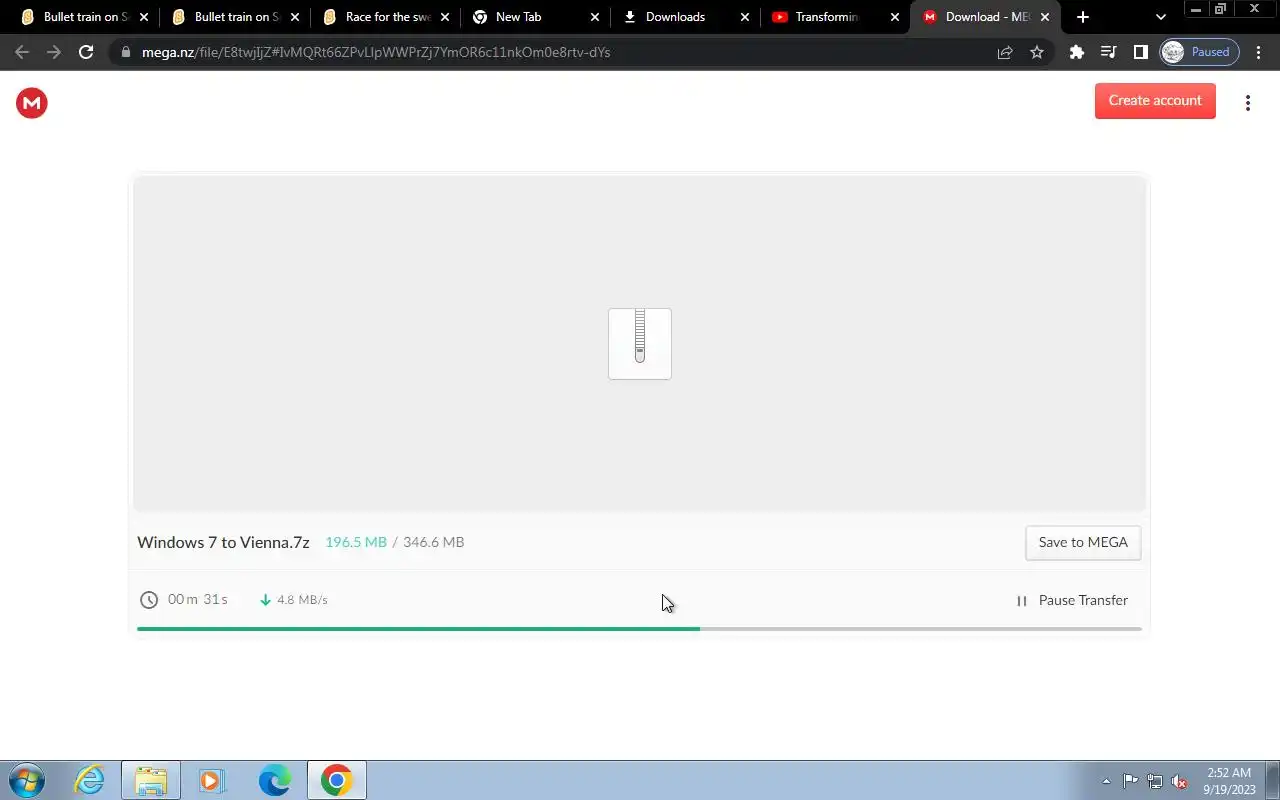The image size is (1280, 800).
Task: Bookmark this page with star icon
Action: point(1037,52)
